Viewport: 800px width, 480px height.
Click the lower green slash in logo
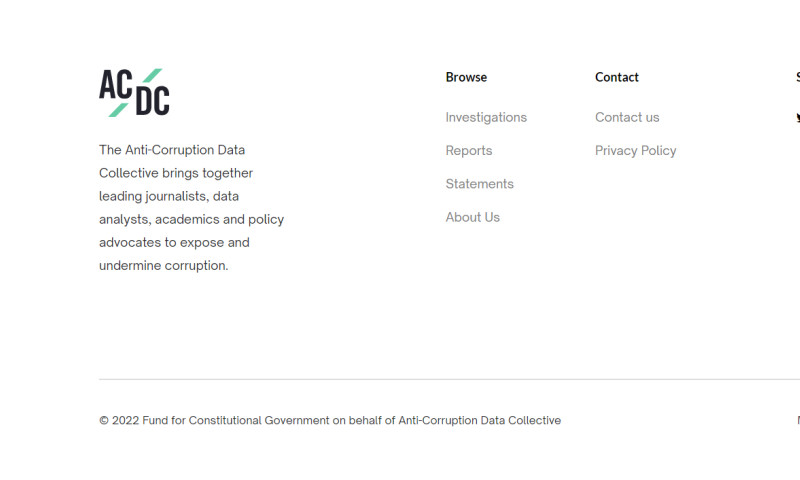(x=118, y=110)
